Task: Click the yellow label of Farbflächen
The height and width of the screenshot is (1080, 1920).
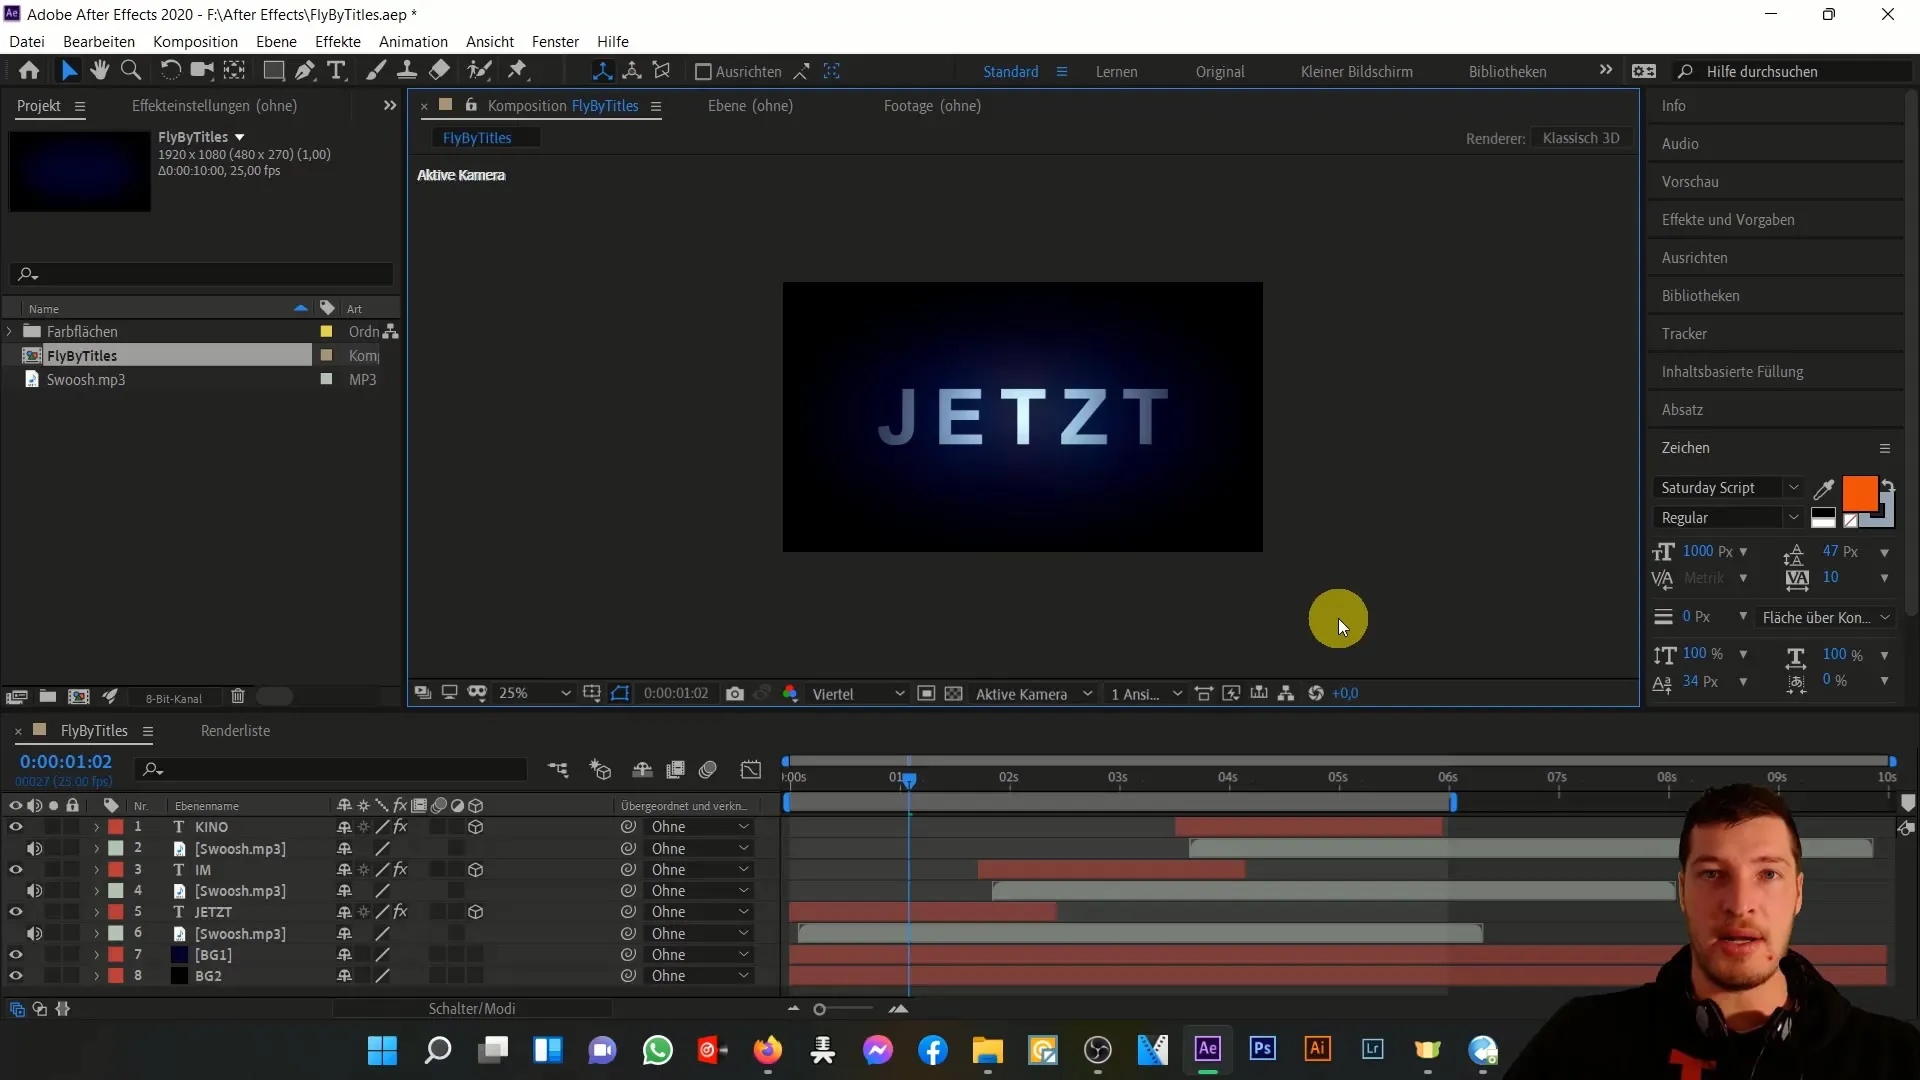Action: coord(326,331)
